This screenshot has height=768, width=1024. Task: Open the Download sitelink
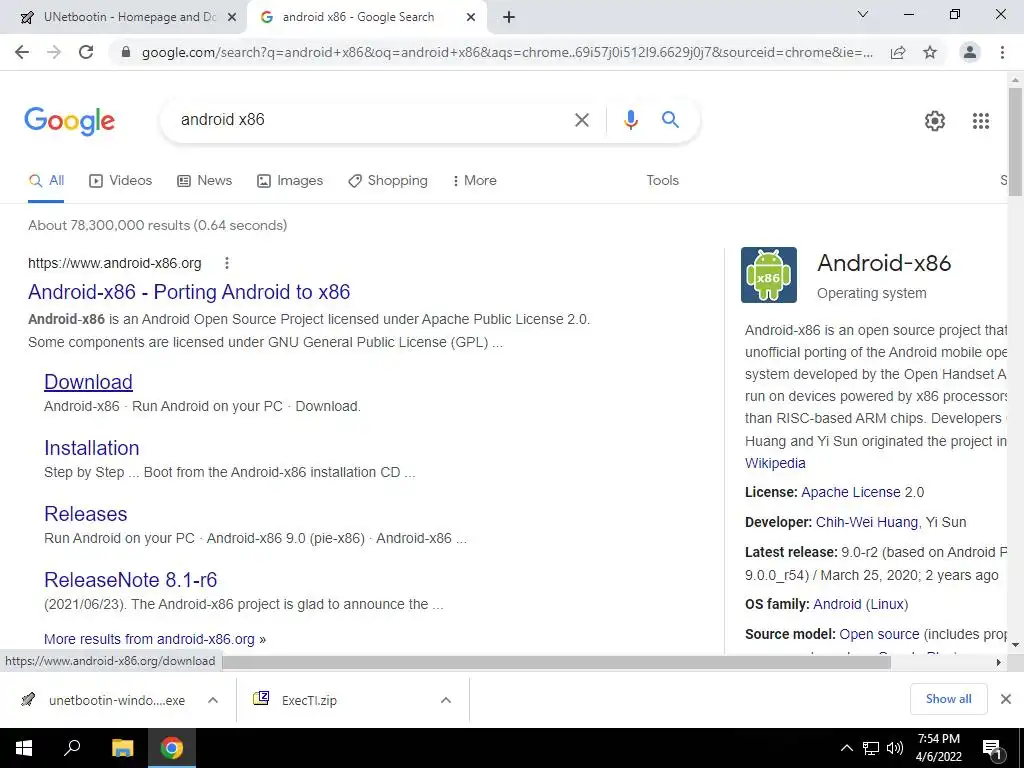pyautogui.click(x=88, y=382)
